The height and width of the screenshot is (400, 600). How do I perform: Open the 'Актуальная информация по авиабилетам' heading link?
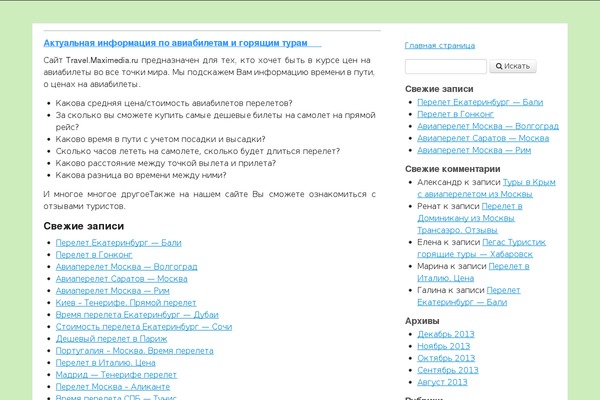[182, 43]
